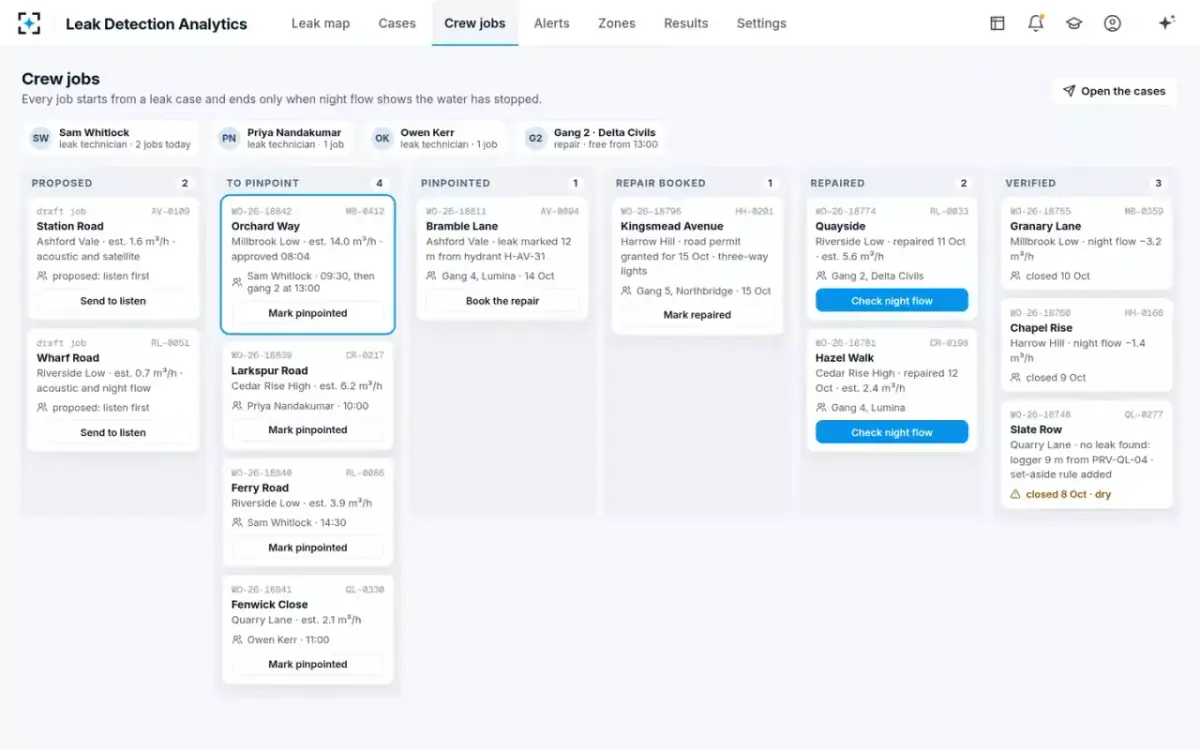
Task: Click the PN avatar for Priya Nandakumar
Action: [x=229, y=138]
